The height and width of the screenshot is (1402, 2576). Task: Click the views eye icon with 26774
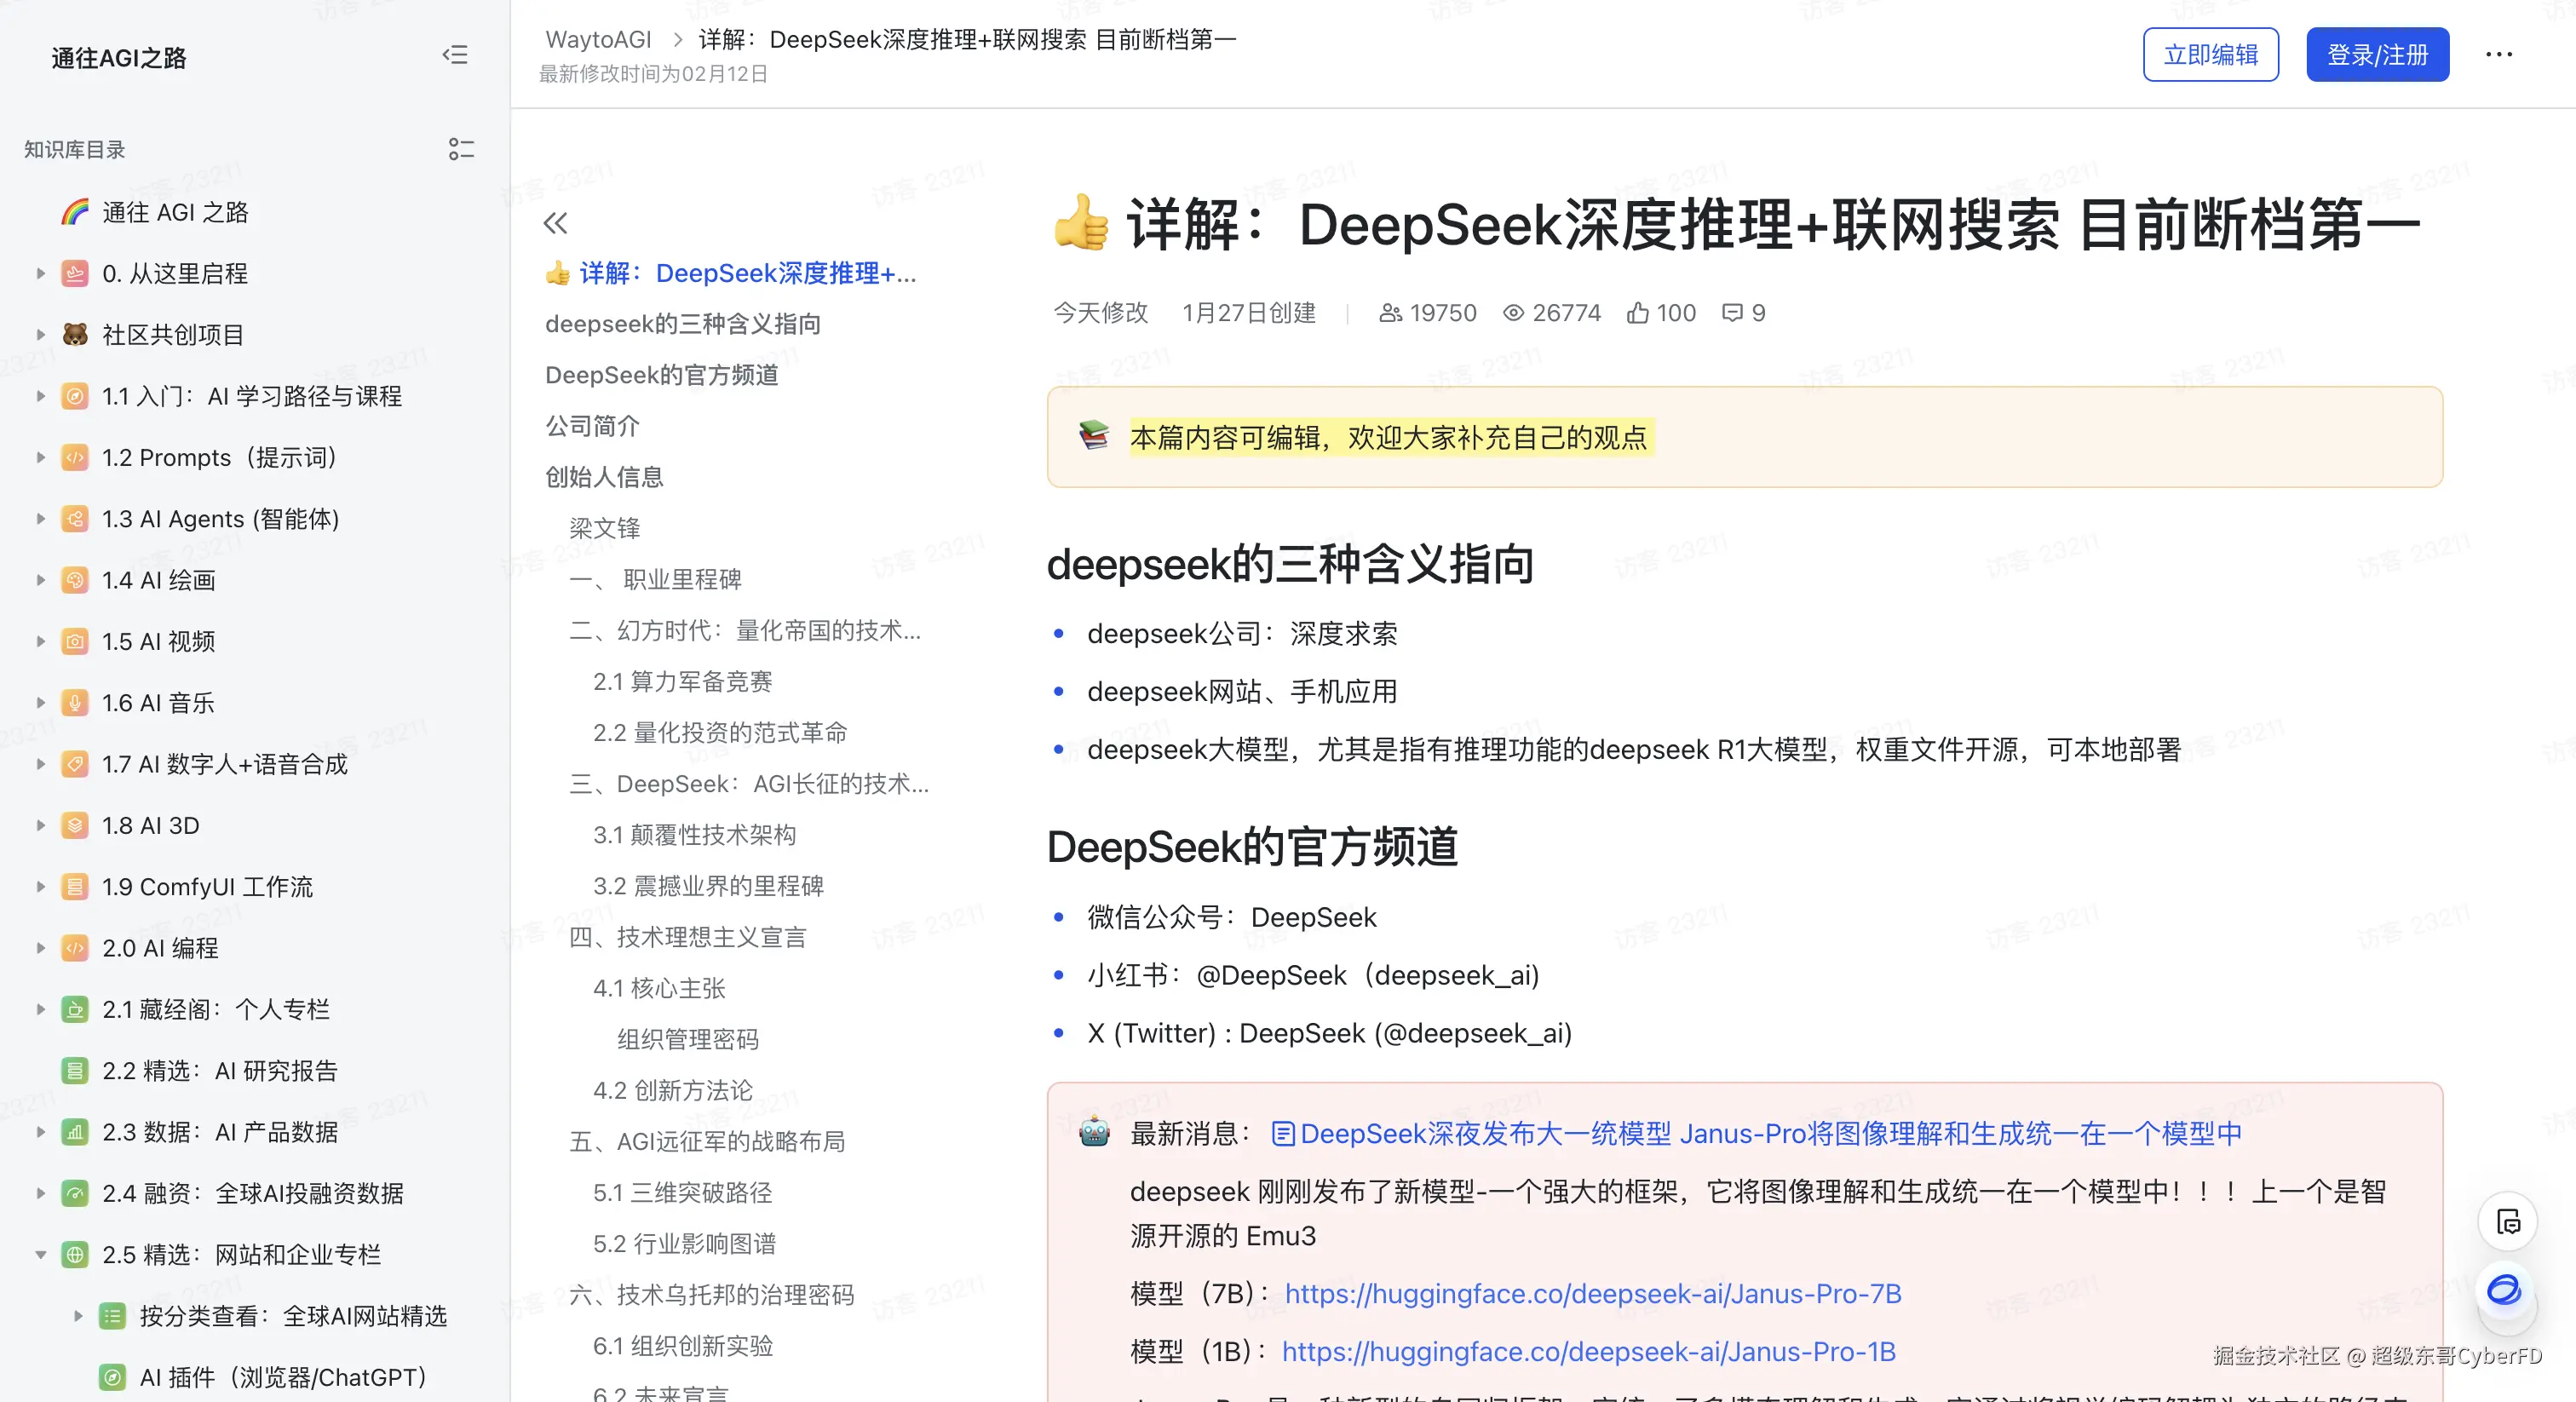pyautogui.click(x=1514, y=313)
